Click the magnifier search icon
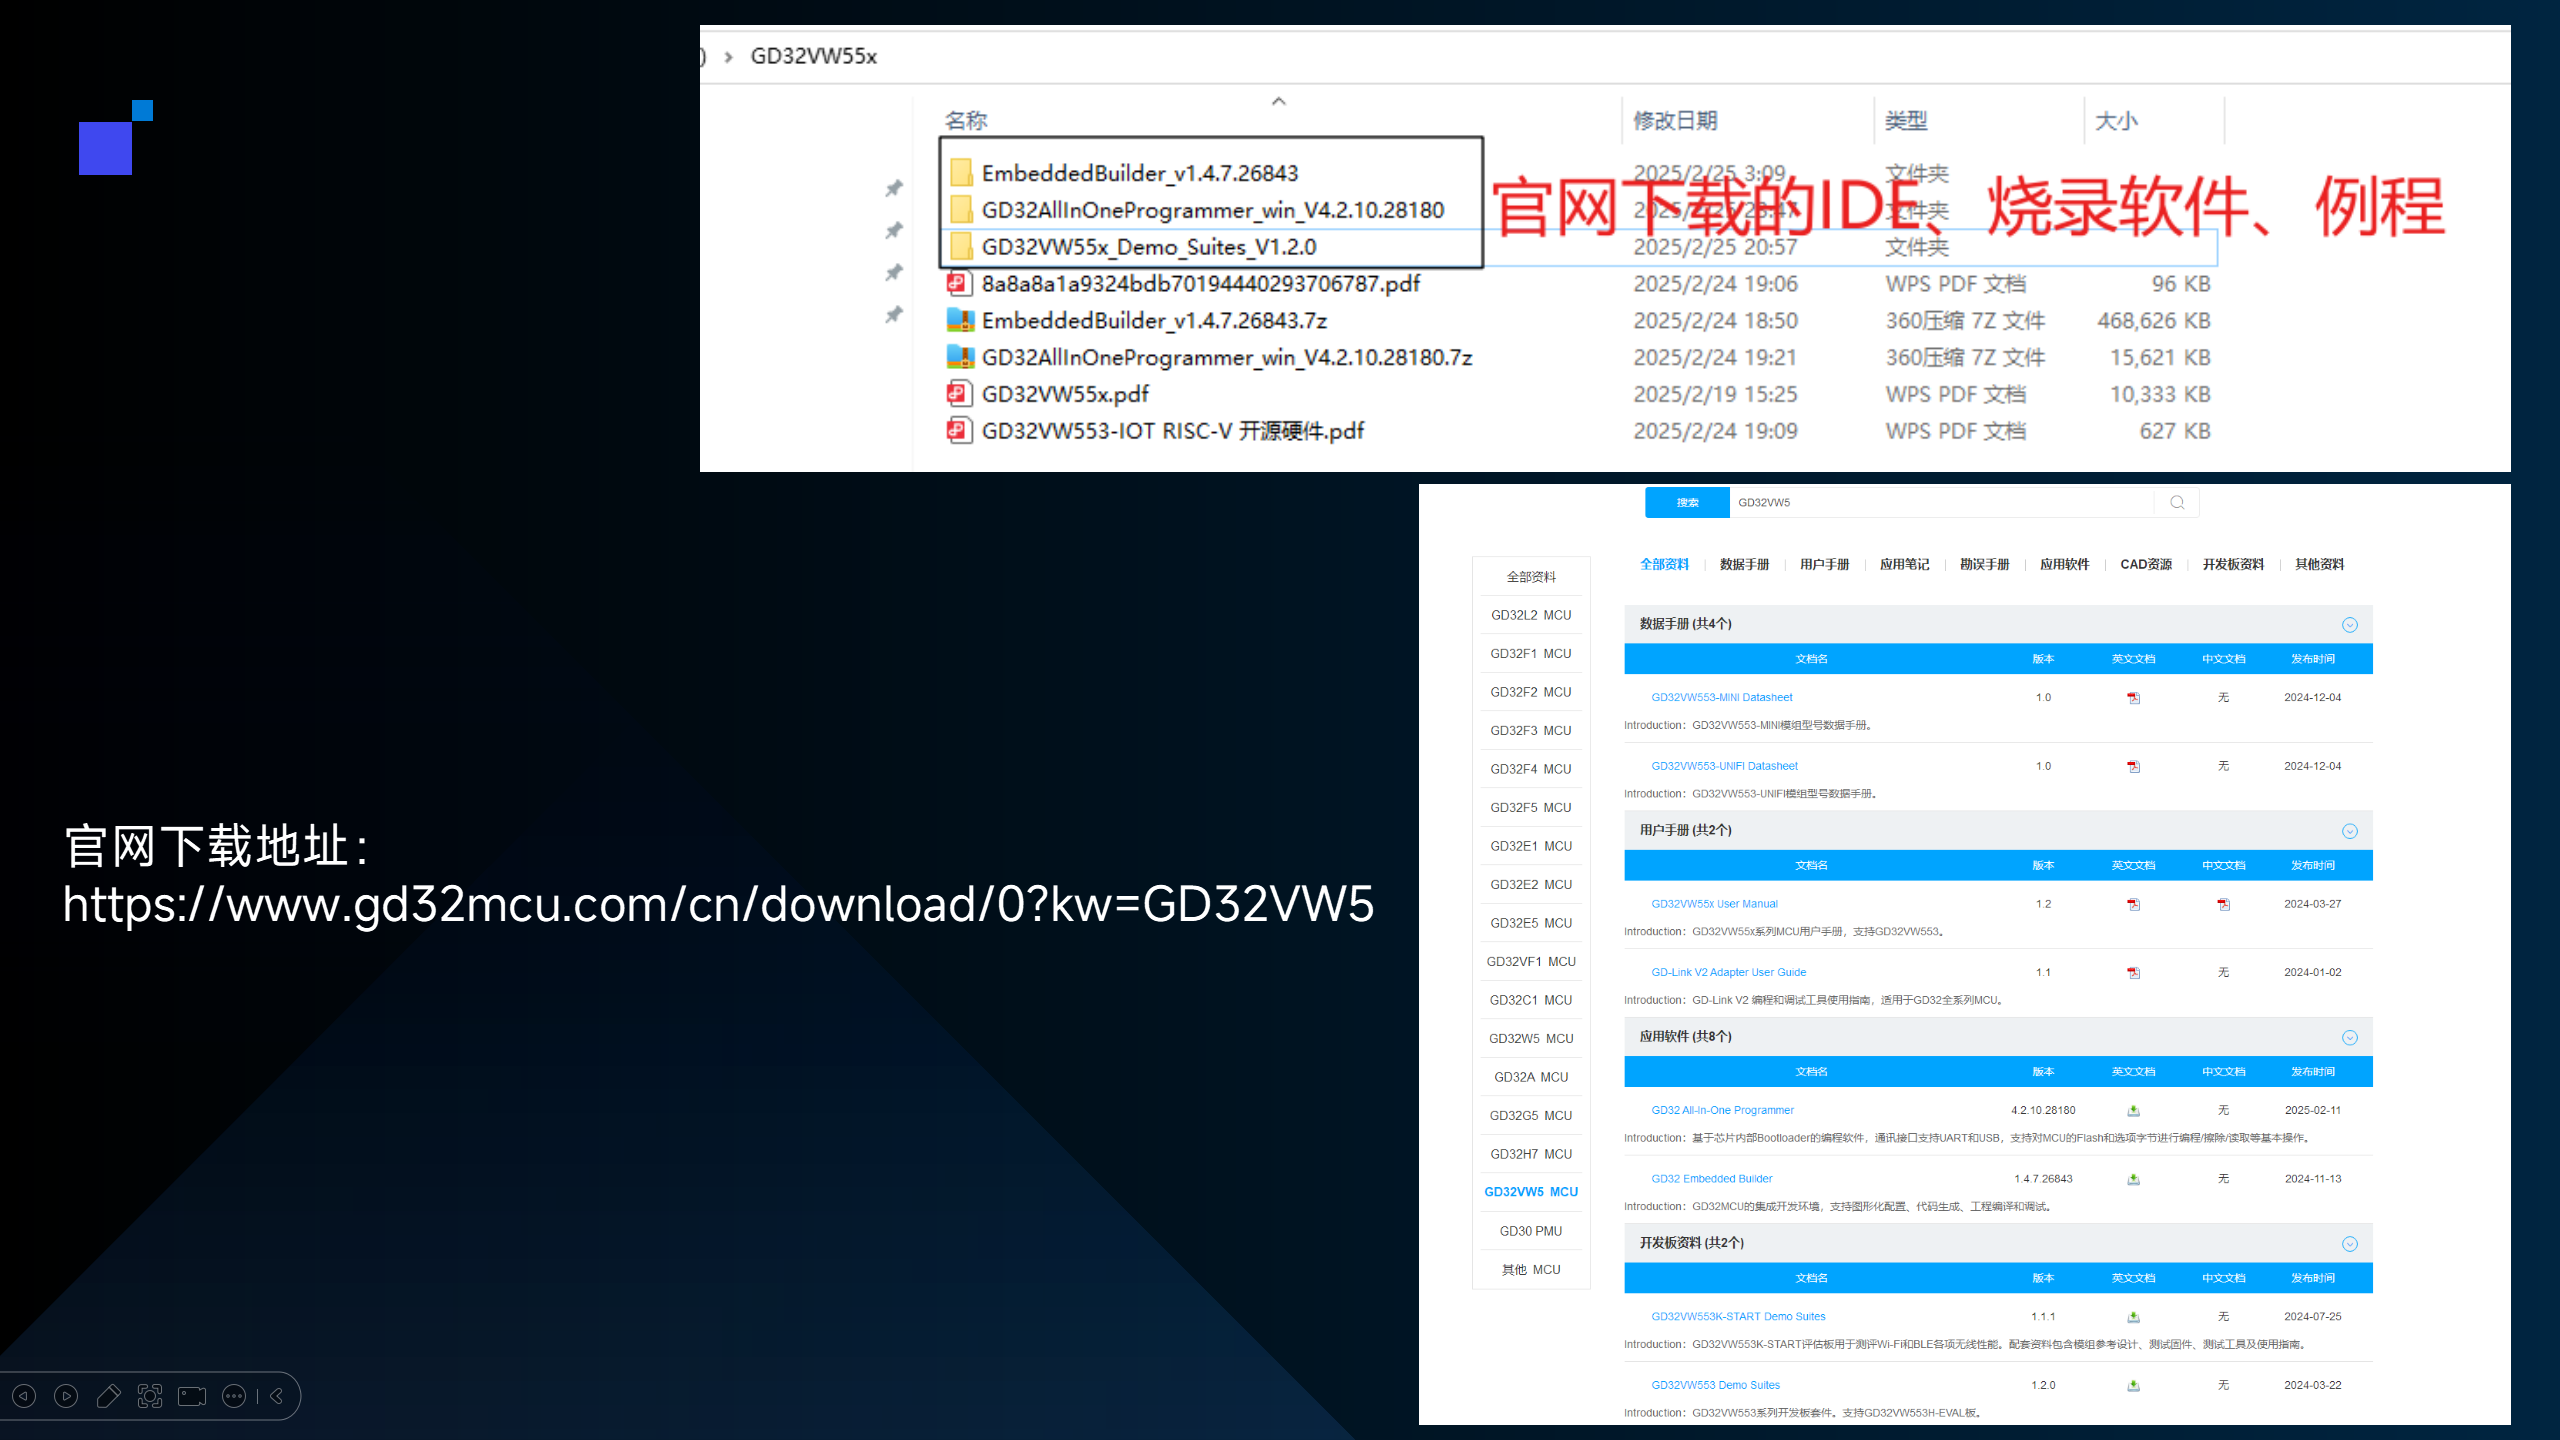 2177,503
